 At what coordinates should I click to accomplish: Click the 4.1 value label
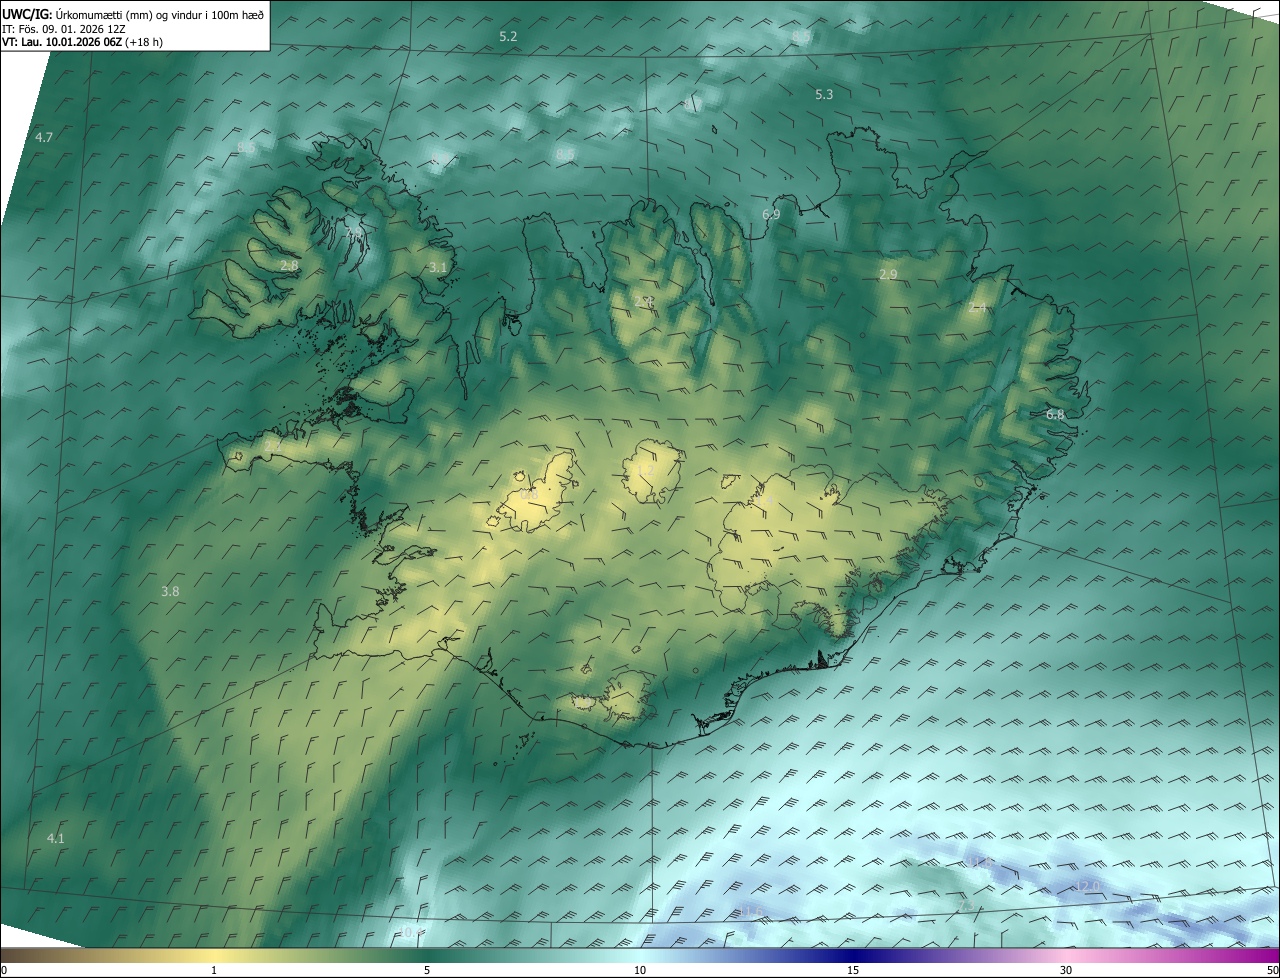(x=56, y=838)
